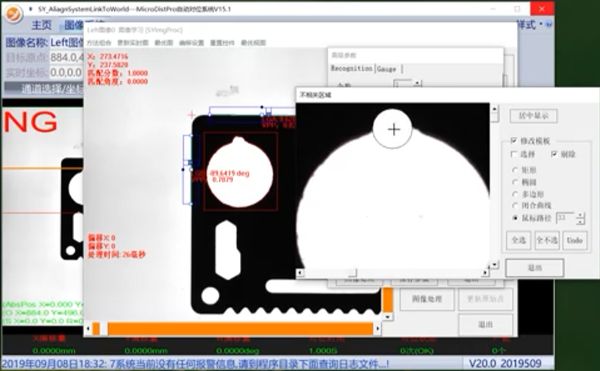Toggle the 修改模板 checkbox
This screenshot has height=371, width=600.
(514, 141)
